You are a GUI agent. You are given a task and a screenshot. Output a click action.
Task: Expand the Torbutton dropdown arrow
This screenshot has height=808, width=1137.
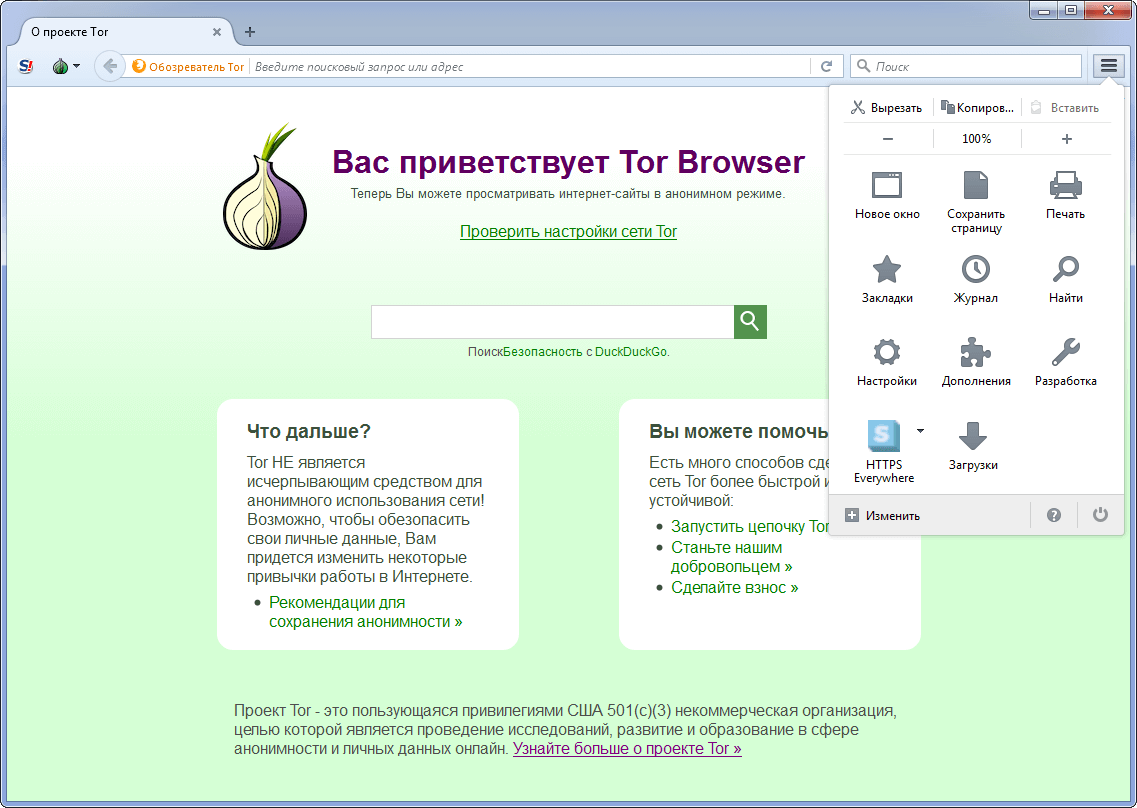pos(77,66)
